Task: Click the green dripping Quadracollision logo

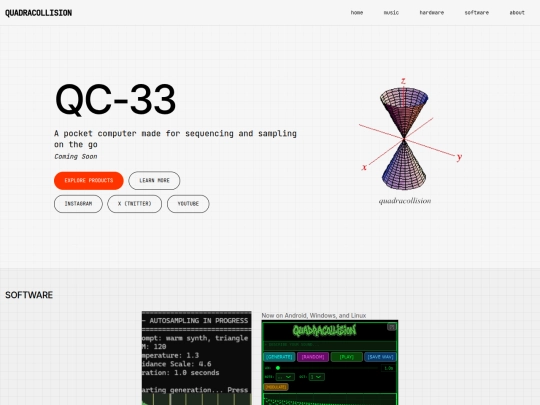Action: 324,331
